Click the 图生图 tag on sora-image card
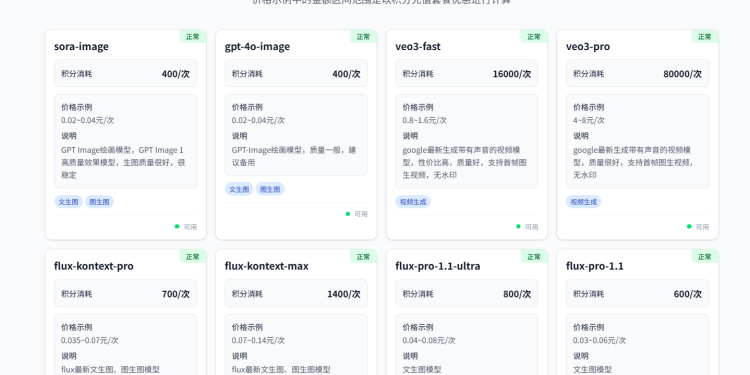This screenshot has width=750, height=375. point(99,202)
